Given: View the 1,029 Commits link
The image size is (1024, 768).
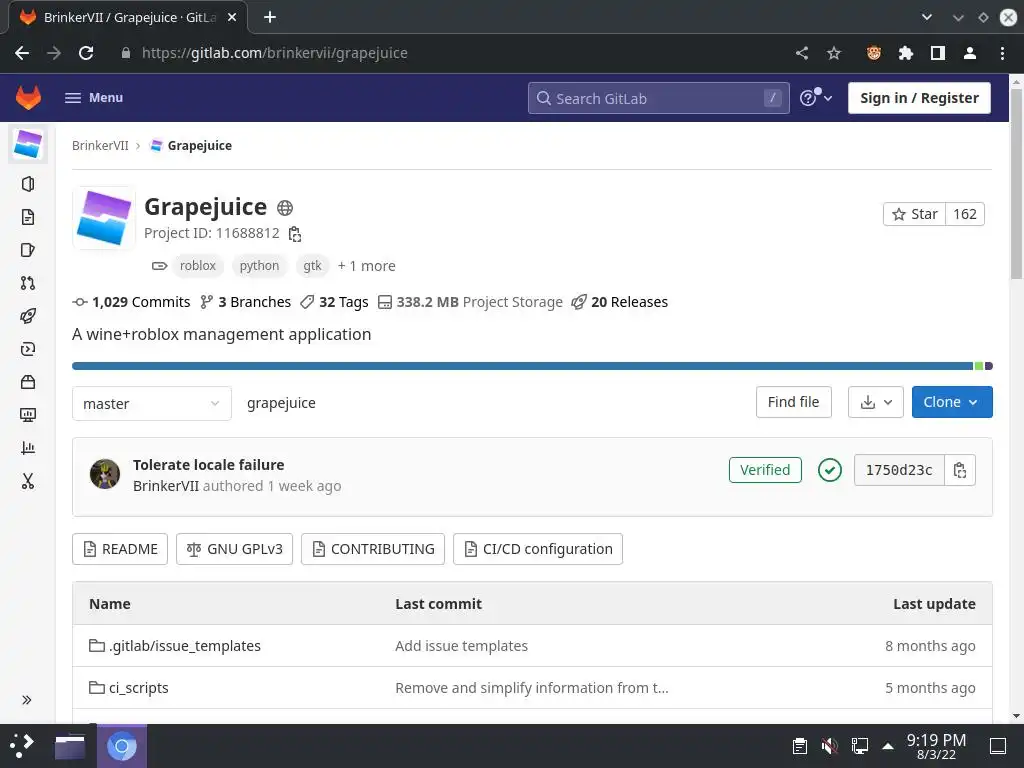Looking at the screenshot, I should coord(131,302).
